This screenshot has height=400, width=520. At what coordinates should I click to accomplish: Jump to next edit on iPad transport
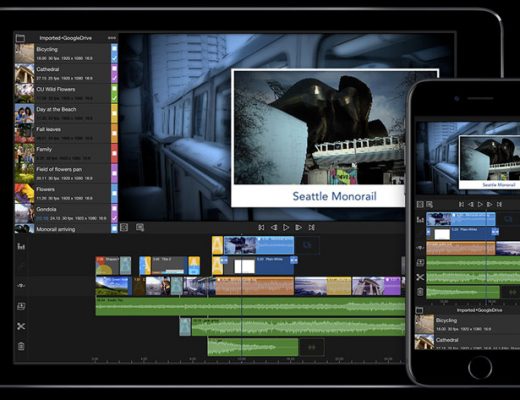click(311, 227)
